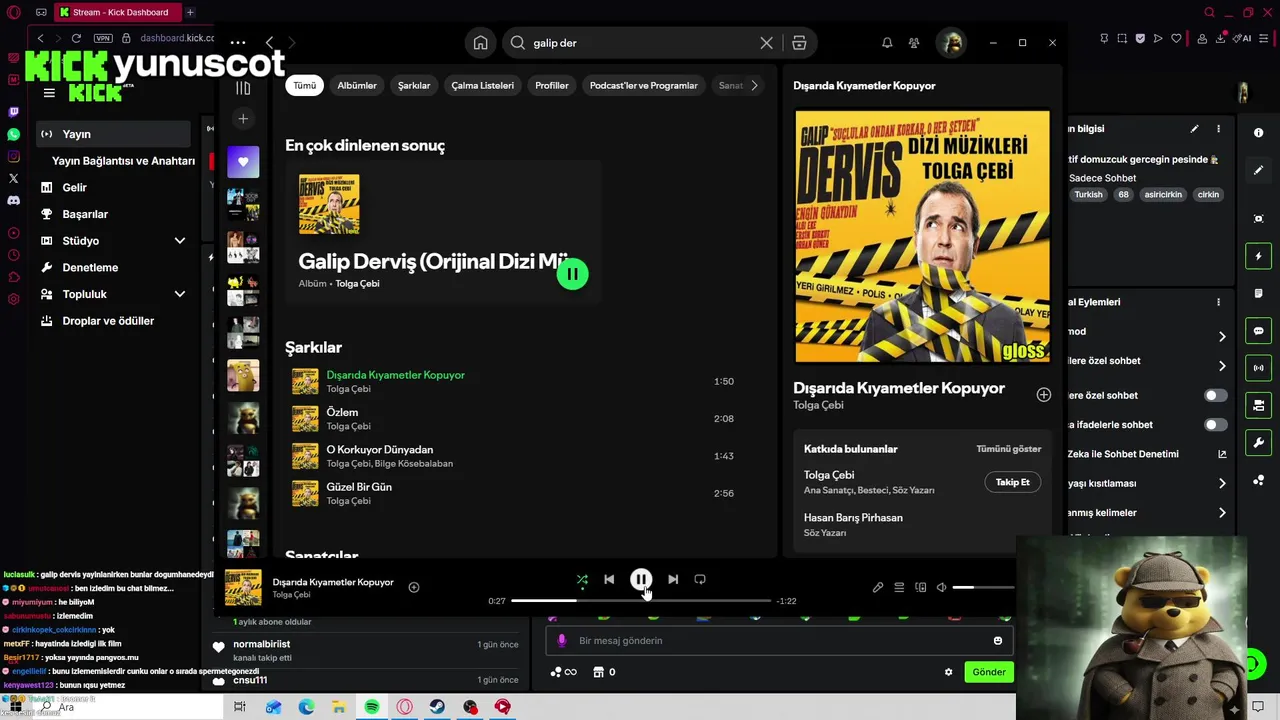Open chat settings gear icon
Image resolution: width=1280 pixels, height=720 pixels.
[949, 672]
